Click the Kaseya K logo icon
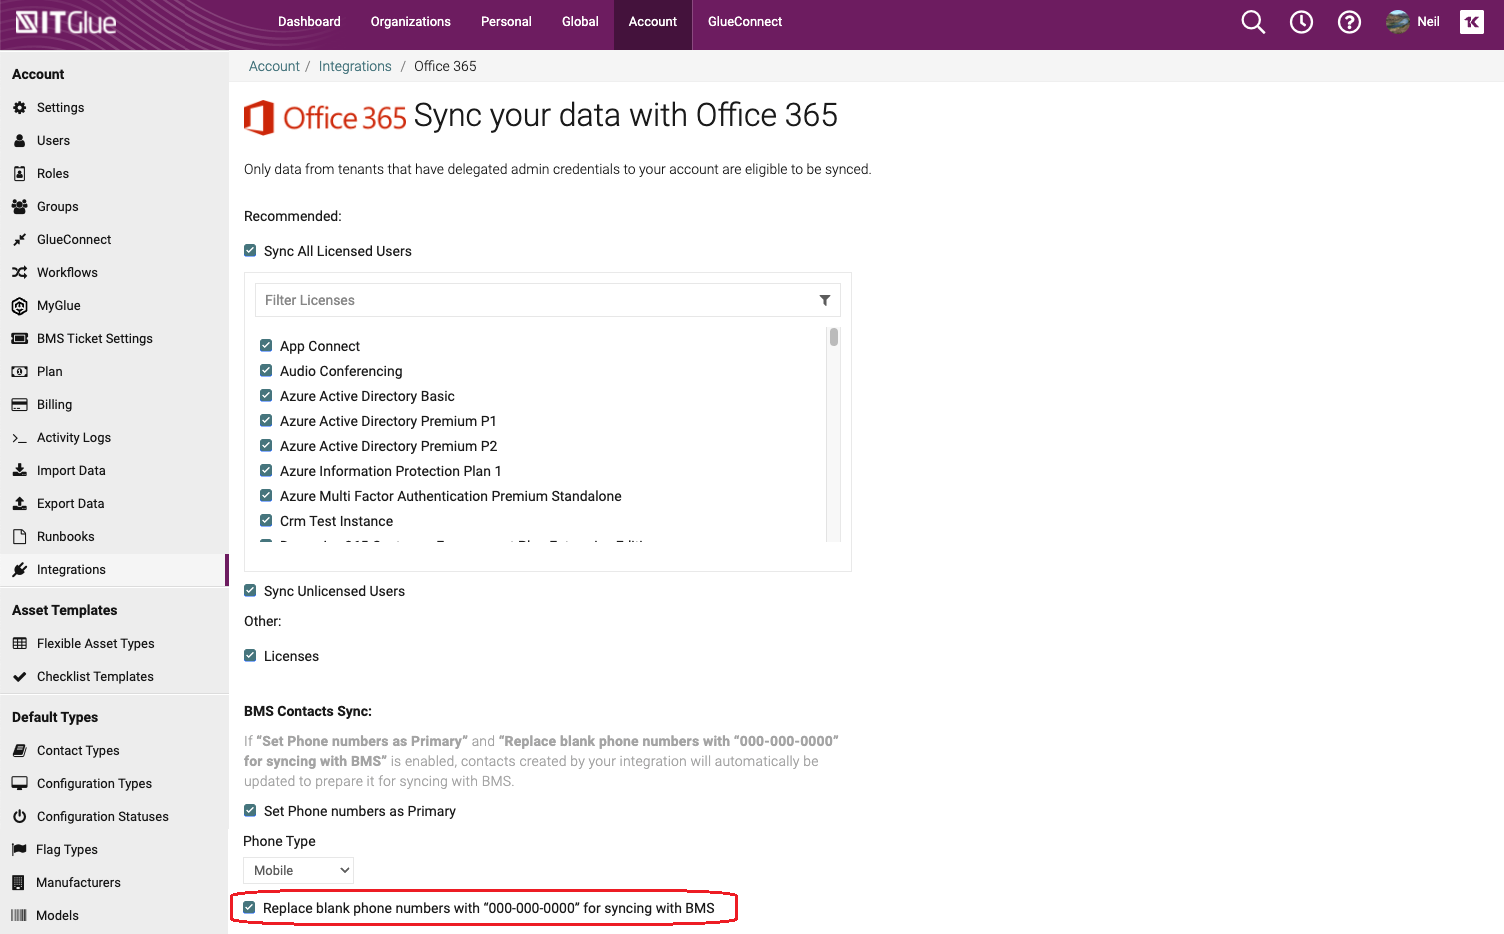The height and width of the screenshot is (934, 1504). click(1472, 22)
